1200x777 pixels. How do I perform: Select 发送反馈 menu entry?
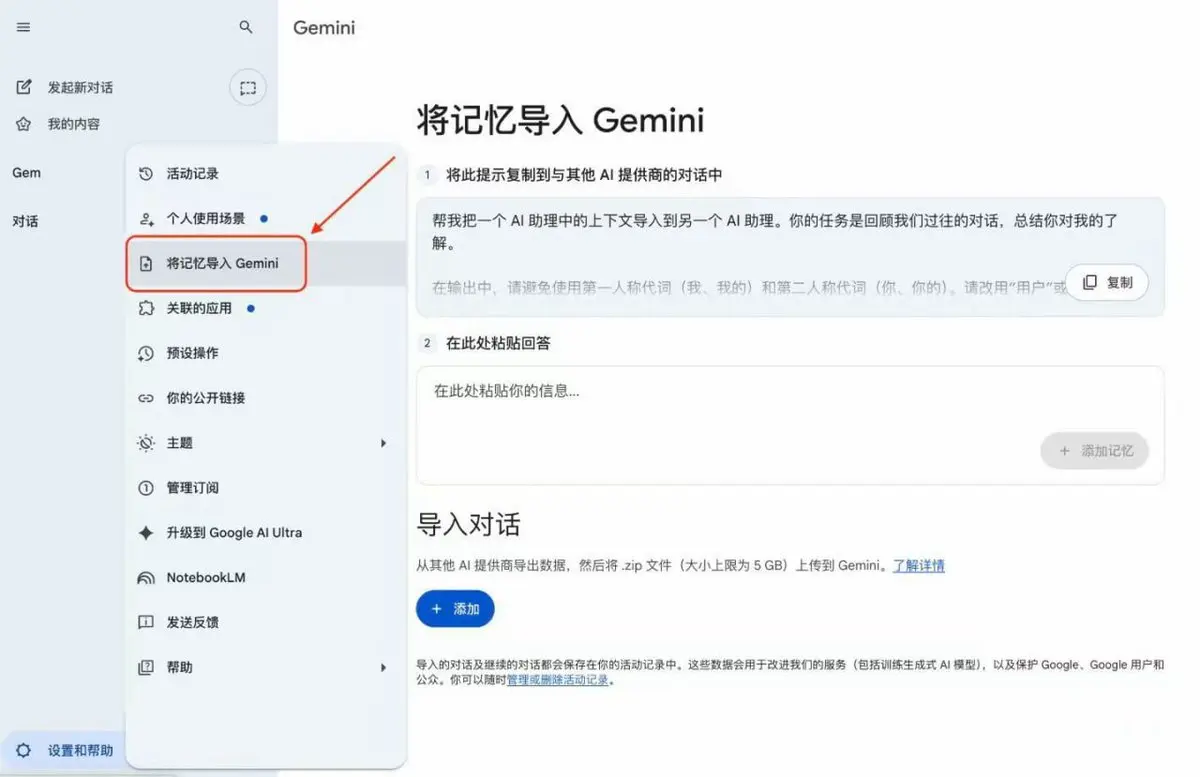coord(265,622)
